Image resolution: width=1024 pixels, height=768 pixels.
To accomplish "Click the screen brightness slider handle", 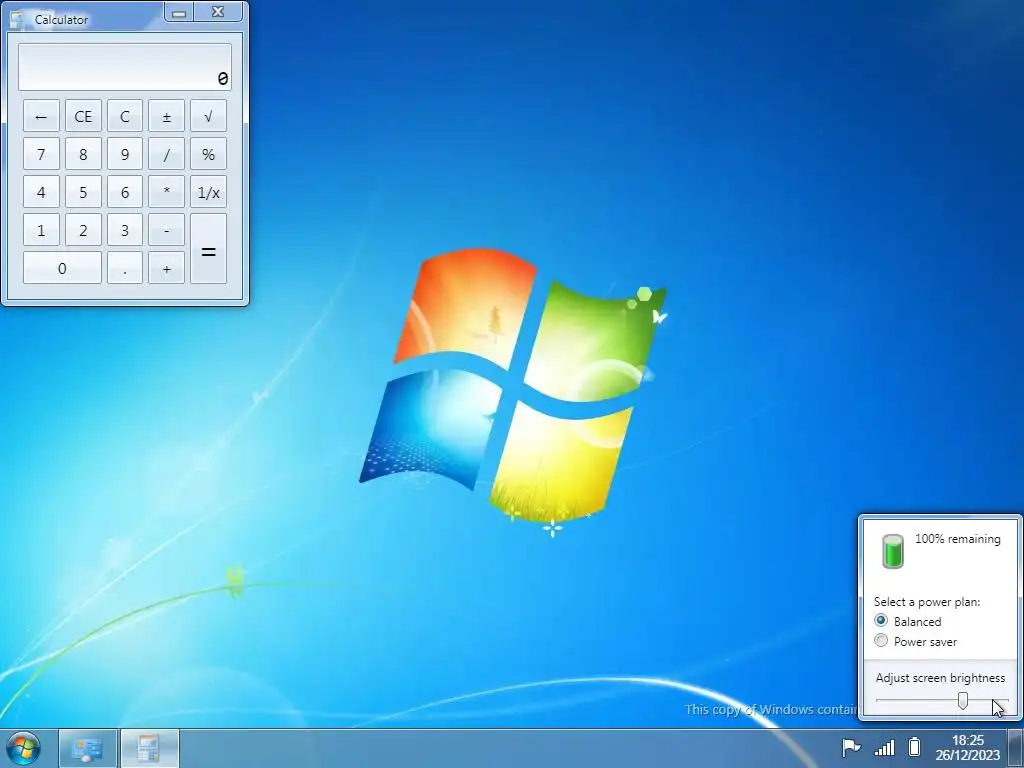I will point(963,700).
